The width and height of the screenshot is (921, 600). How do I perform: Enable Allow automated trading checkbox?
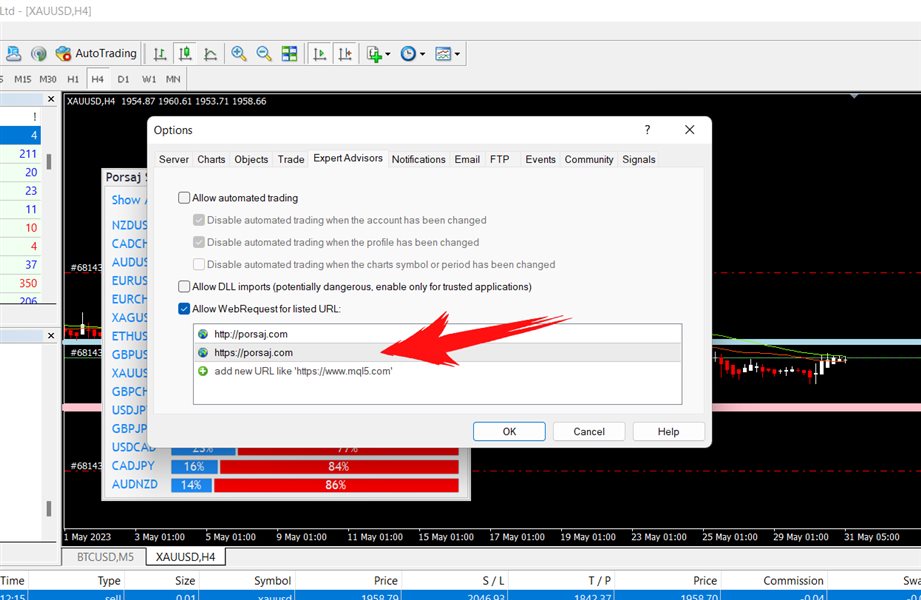tap(184, 198)
